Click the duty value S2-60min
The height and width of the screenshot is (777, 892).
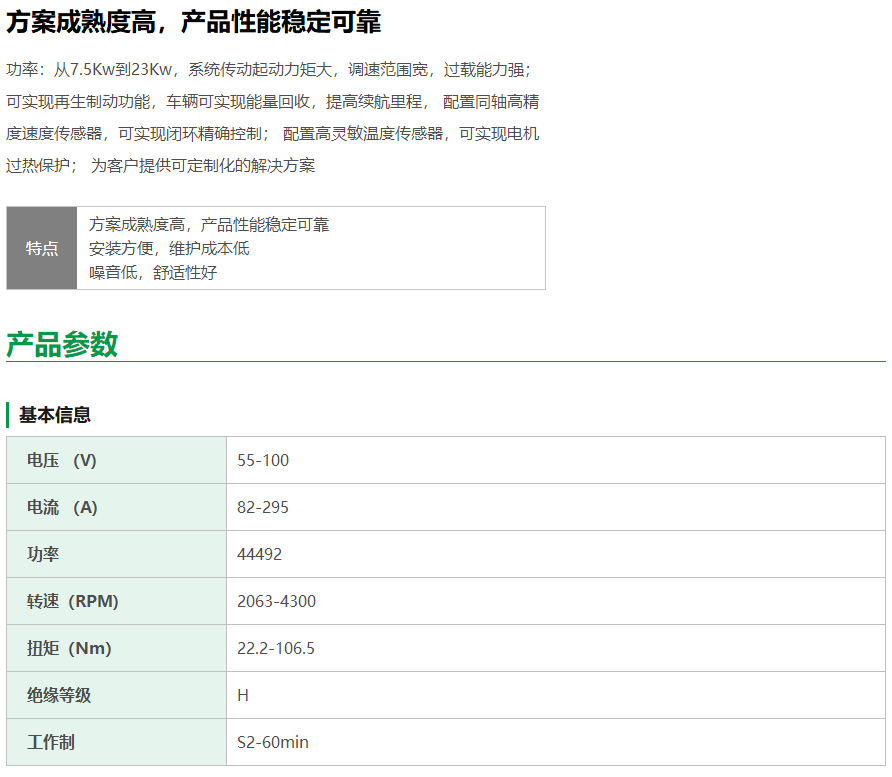point(273,742)
